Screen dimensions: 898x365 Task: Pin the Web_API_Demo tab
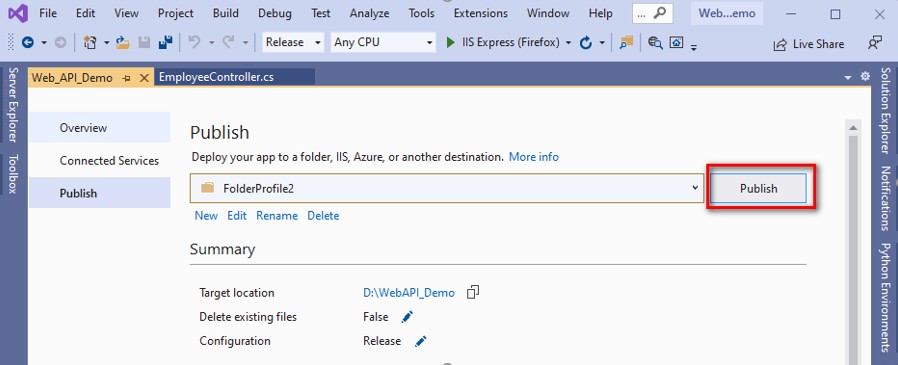pyautogui.click(x=127, y=78)
